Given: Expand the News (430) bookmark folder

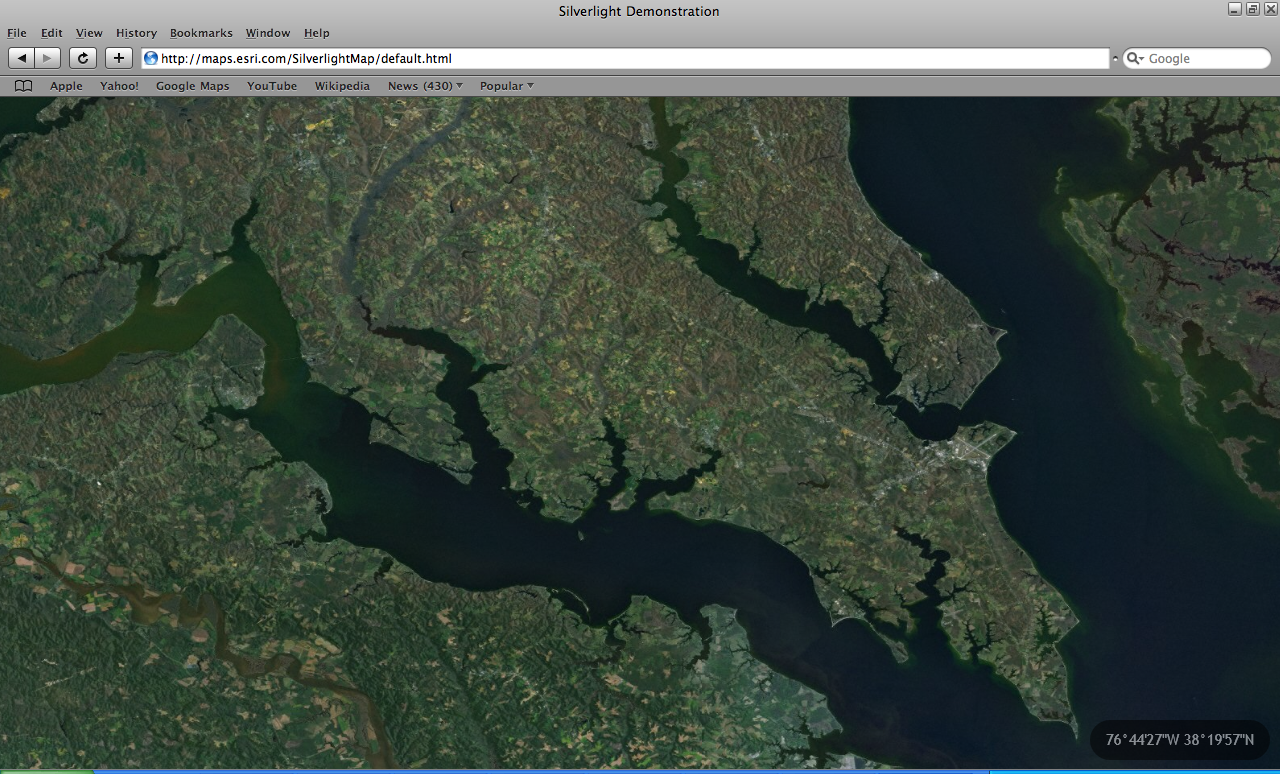Looking at the screenshot, I should tap(425, 86).
